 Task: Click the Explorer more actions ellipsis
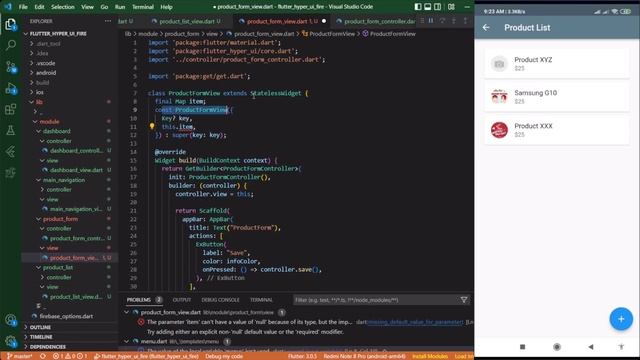(x=108, y=21)
